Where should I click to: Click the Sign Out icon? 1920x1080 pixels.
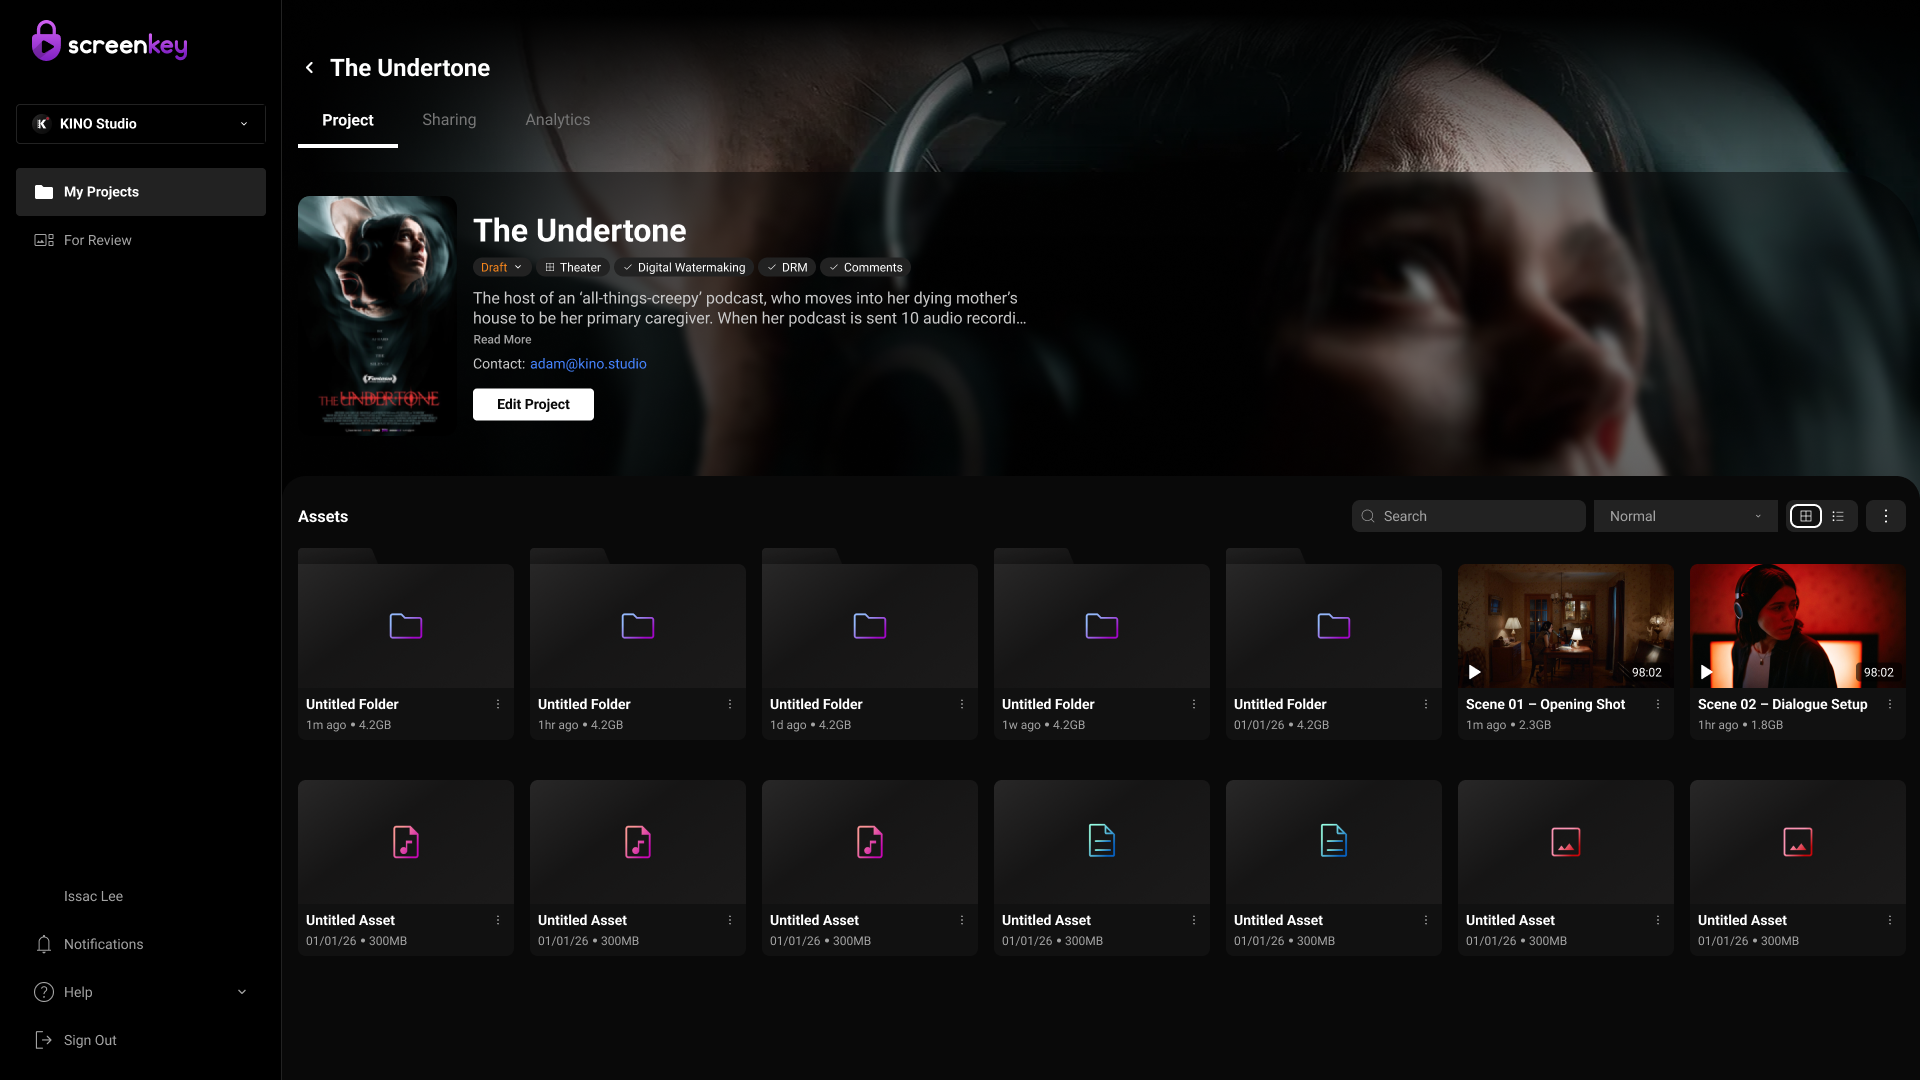[44, 1040]
